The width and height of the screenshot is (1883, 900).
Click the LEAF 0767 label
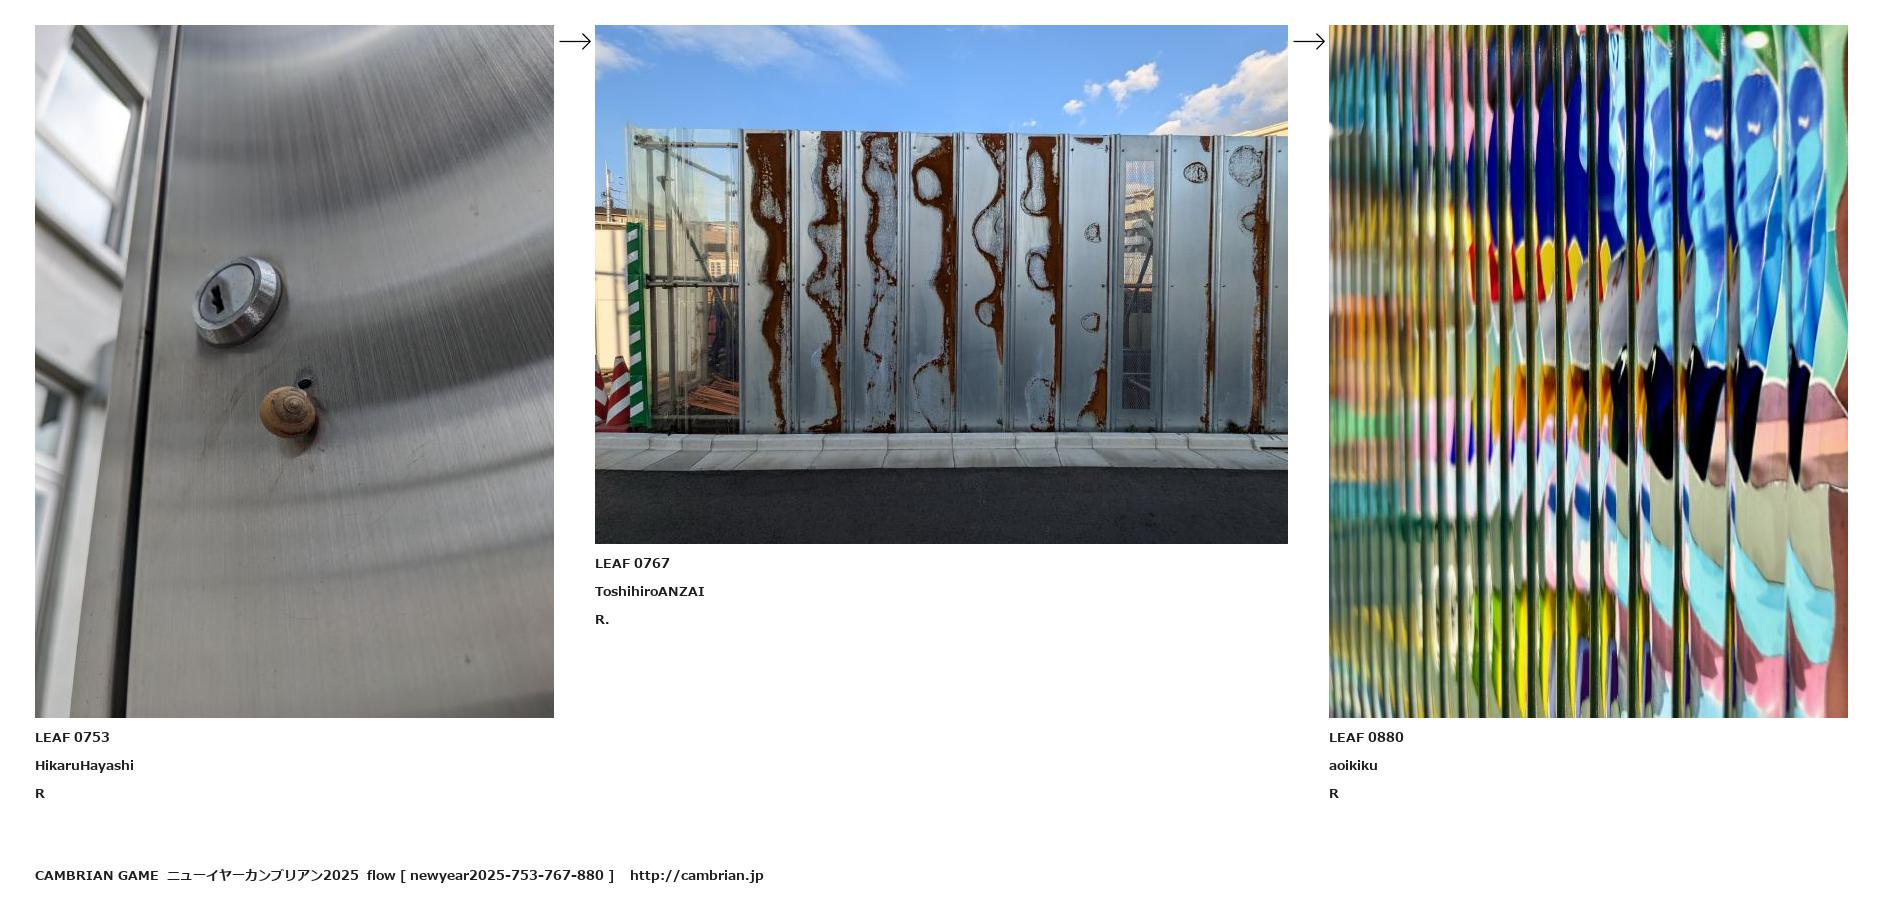pyautogui.click(x=632, y=563)
